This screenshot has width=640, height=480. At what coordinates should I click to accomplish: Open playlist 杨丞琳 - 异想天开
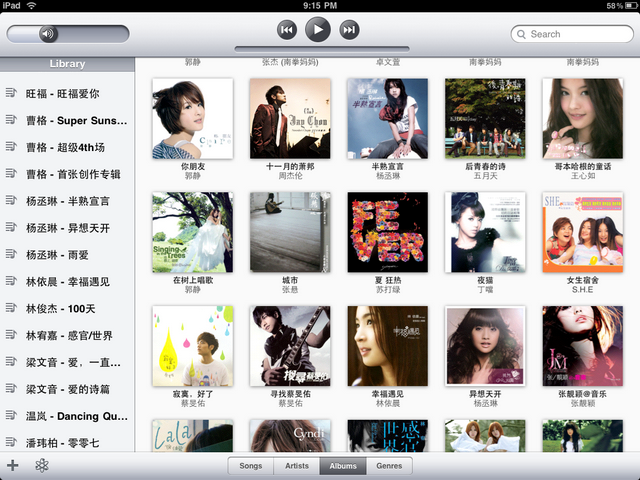point(67,228)
